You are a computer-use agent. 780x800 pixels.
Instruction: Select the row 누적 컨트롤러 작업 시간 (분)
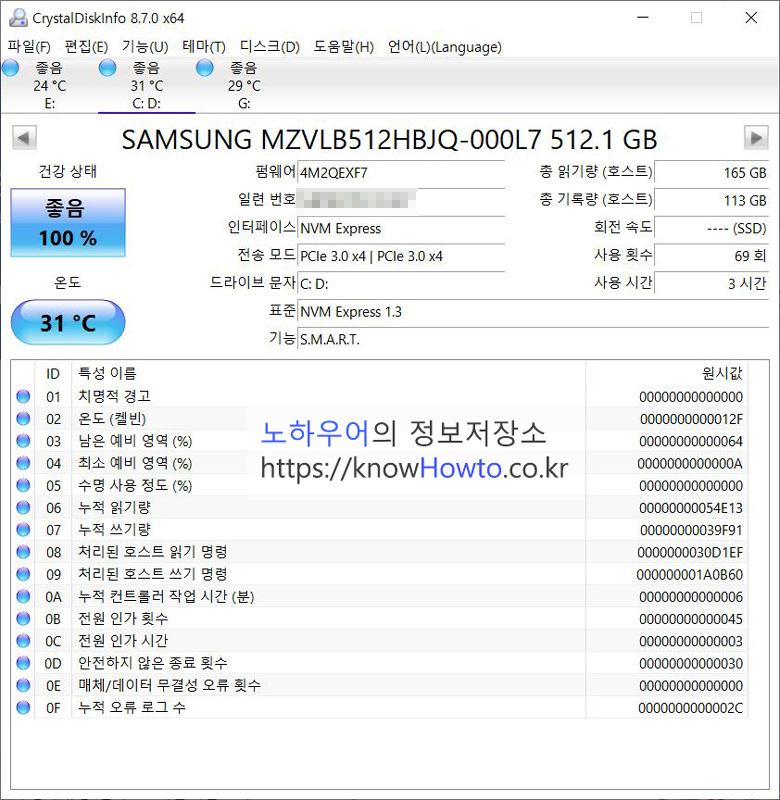380,596
